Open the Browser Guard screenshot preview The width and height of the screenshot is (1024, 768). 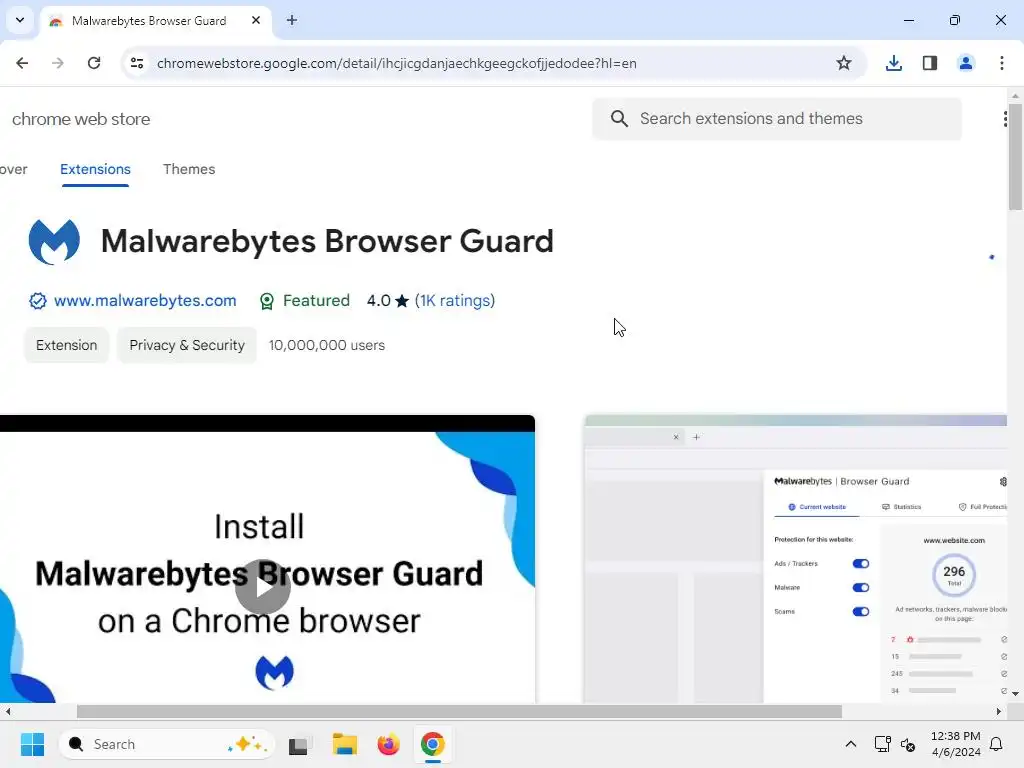click(795, 559)
